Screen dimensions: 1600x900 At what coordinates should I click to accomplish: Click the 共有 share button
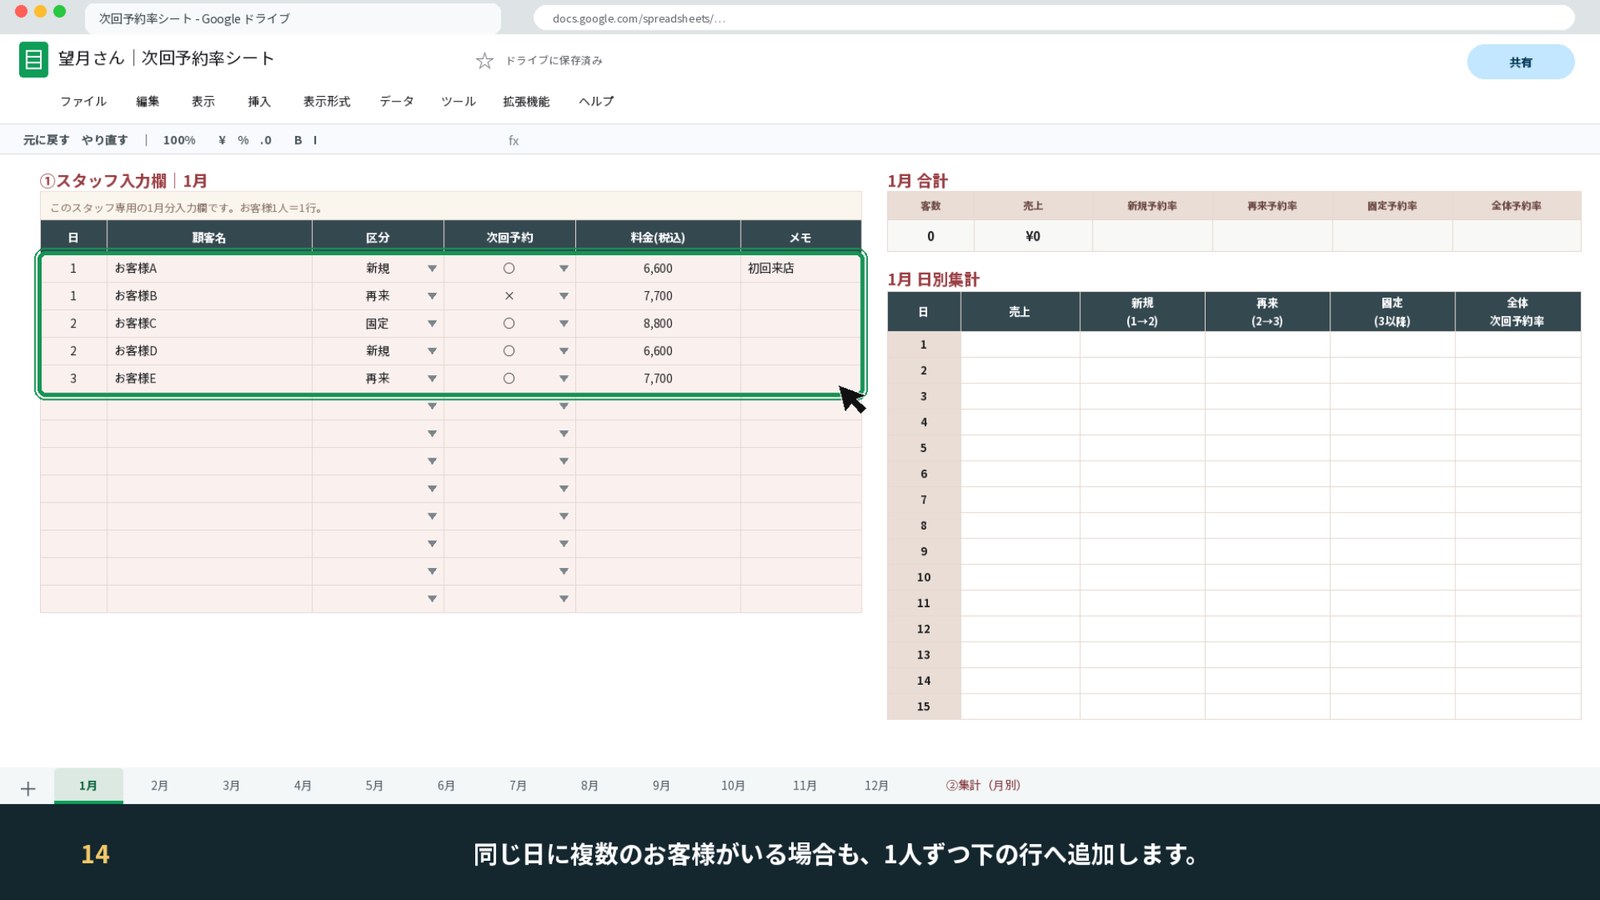1521,62
